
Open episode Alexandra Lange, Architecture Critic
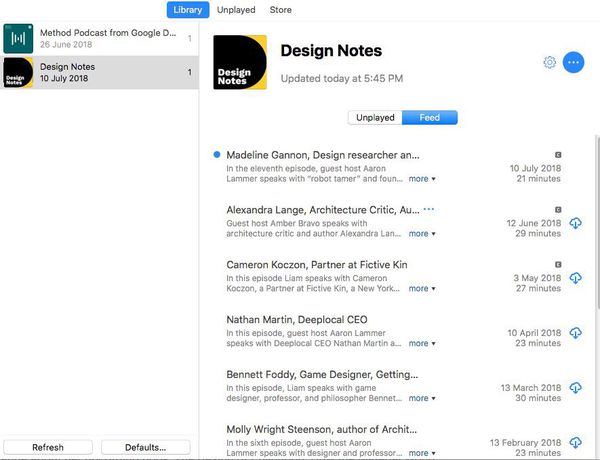[x=323, y=210]
